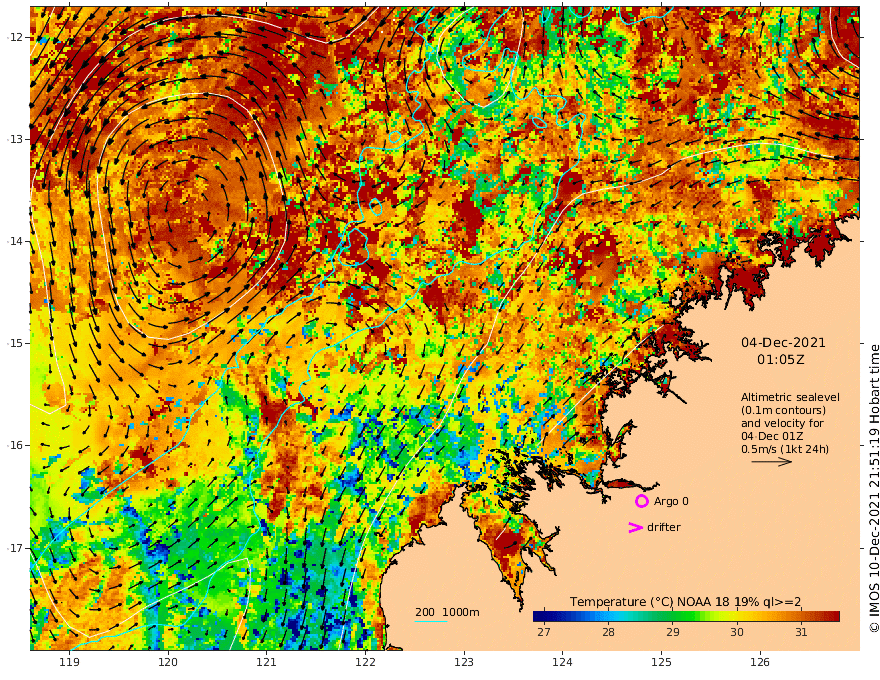The image size is (880, 680).
Task: Click the latitude axis label -12
Action: pos(14,37)
